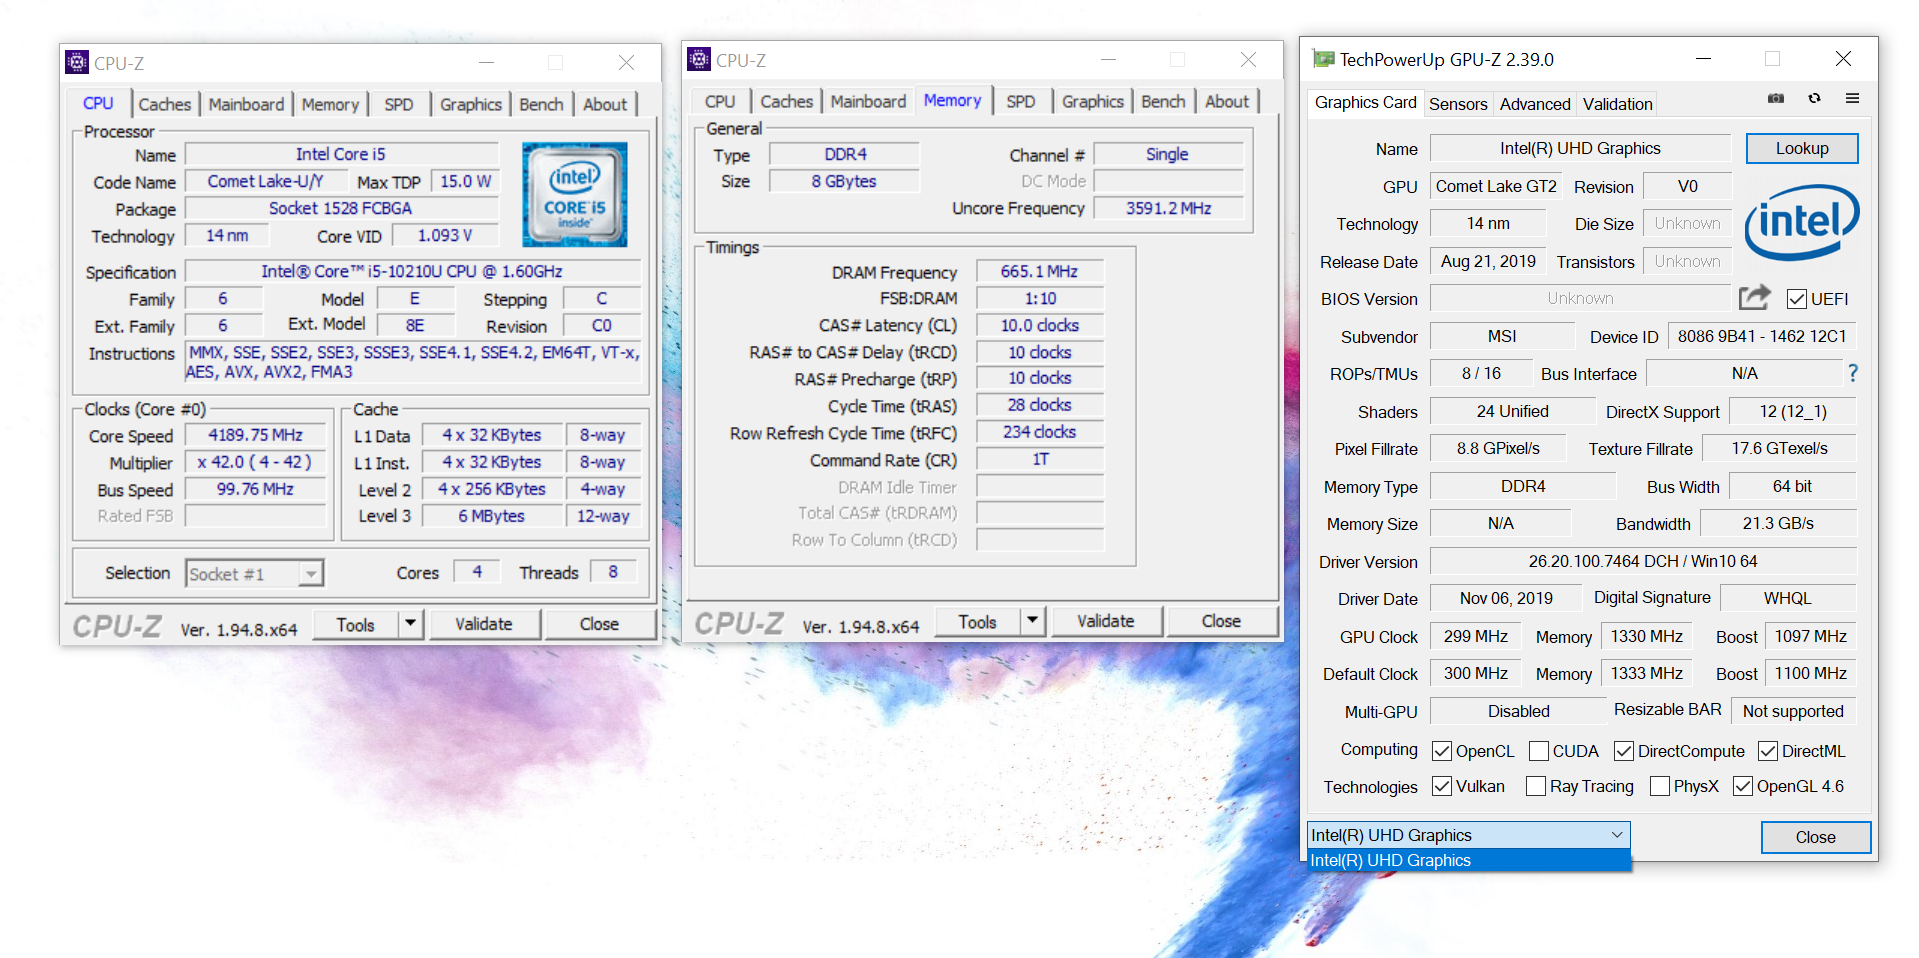Select the Resizable BAR value Not supported
Image resolution: width=1919 pixels, height=958 pixels.
coord(1793,711)
